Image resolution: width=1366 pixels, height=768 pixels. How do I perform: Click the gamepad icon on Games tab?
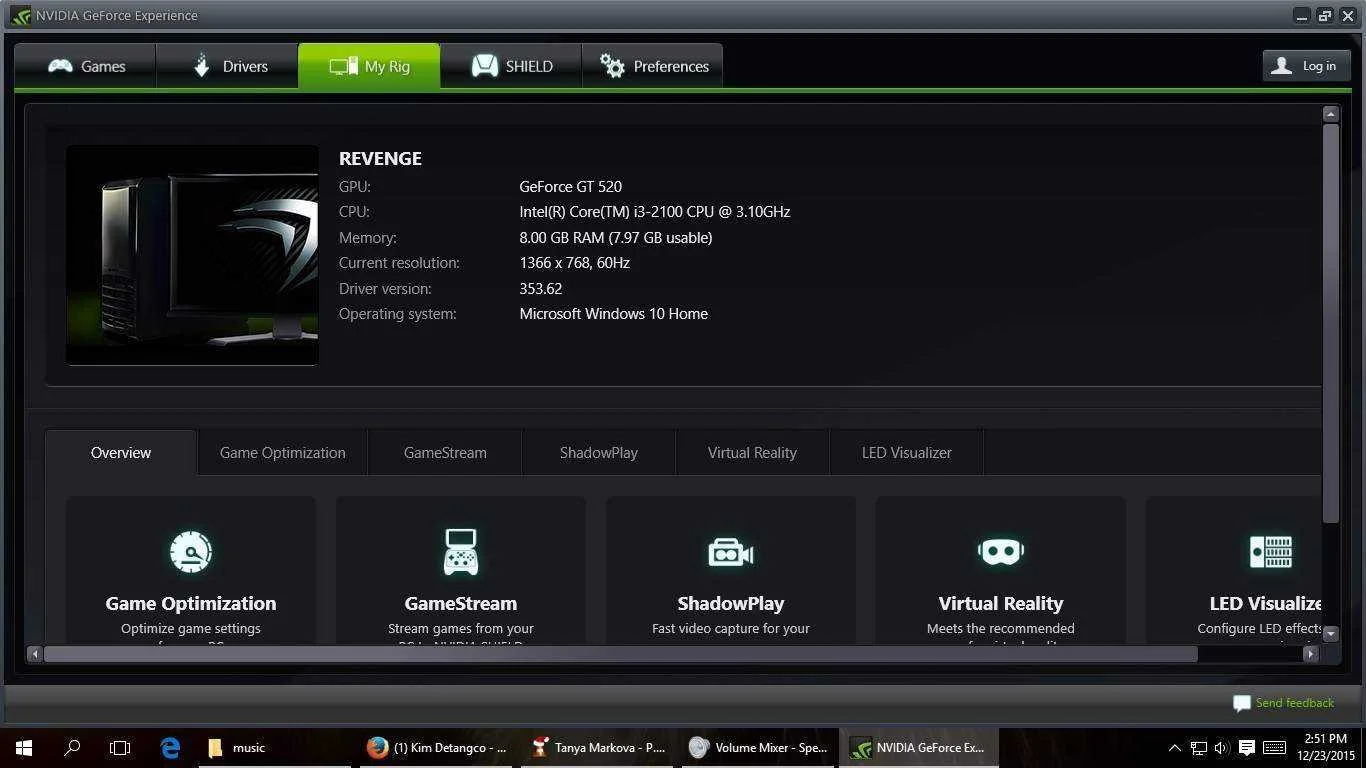coord(60,66)
